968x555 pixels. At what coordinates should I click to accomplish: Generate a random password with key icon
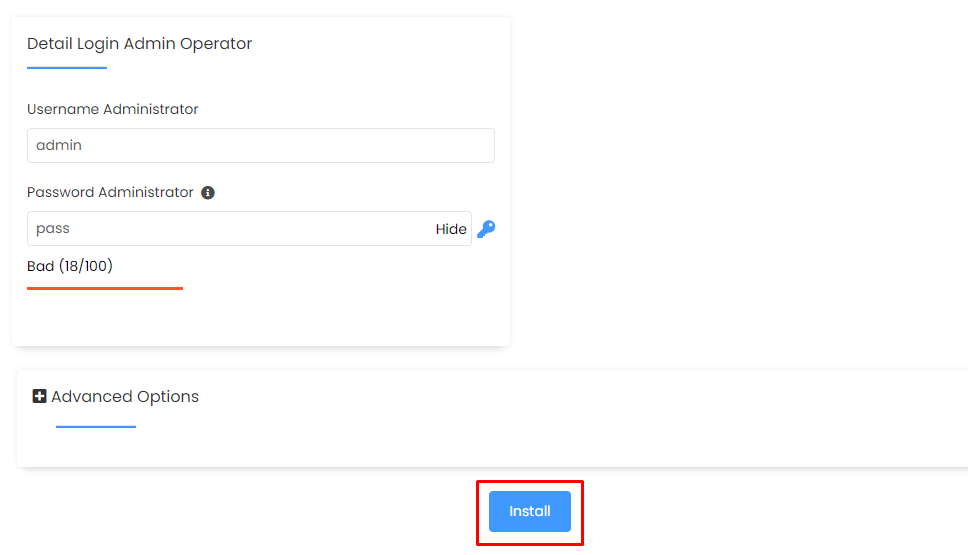pos(486,229)
